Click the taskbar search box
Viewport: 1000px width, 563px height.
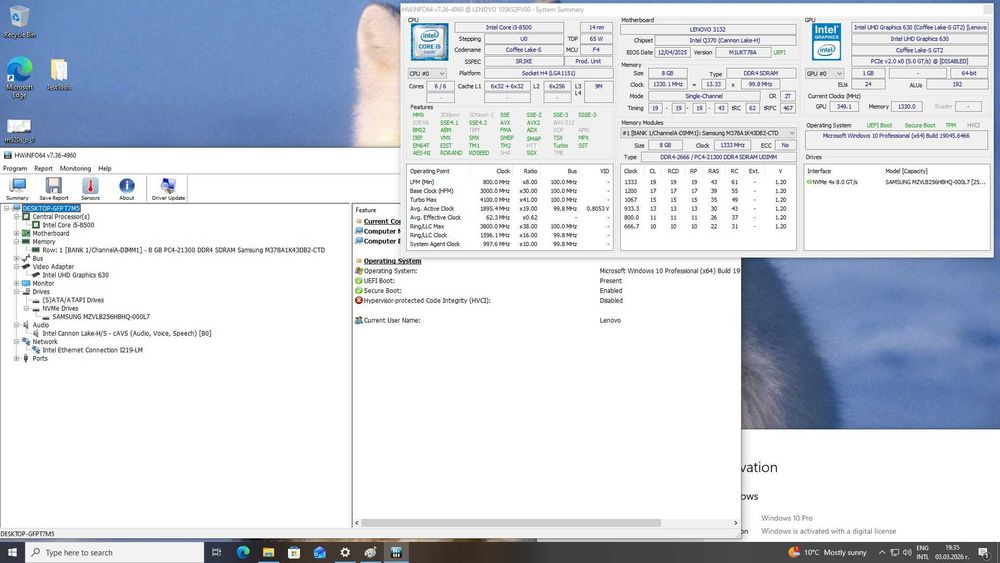(115, 552)
